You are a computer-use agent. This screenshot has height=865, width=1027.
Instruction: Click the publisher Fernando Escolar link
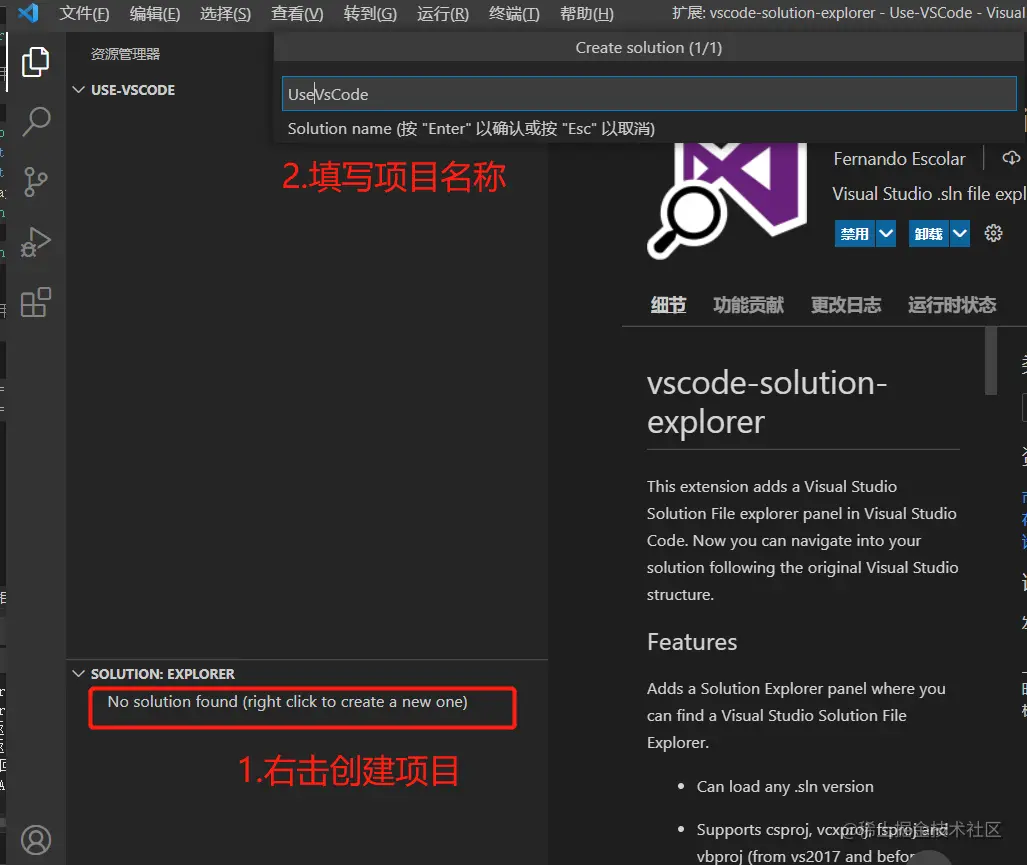(x=899, y=158)
